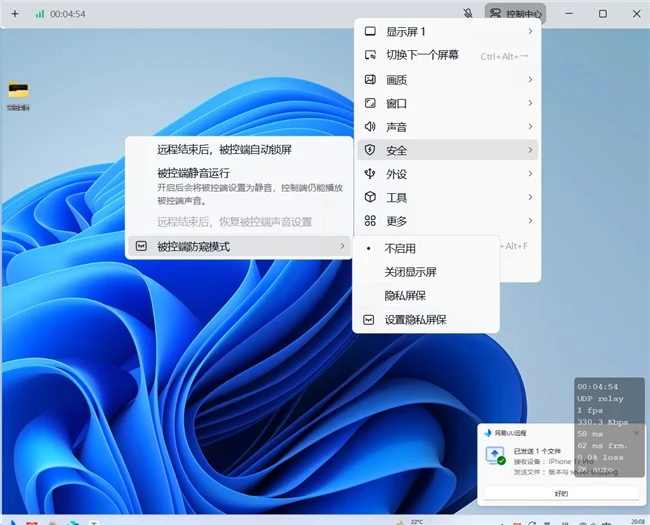Screen dimensions: 650x525
Task: Click the switch-screen icon beside 切换下一个屏幕
Action: (x=370, y=55)
